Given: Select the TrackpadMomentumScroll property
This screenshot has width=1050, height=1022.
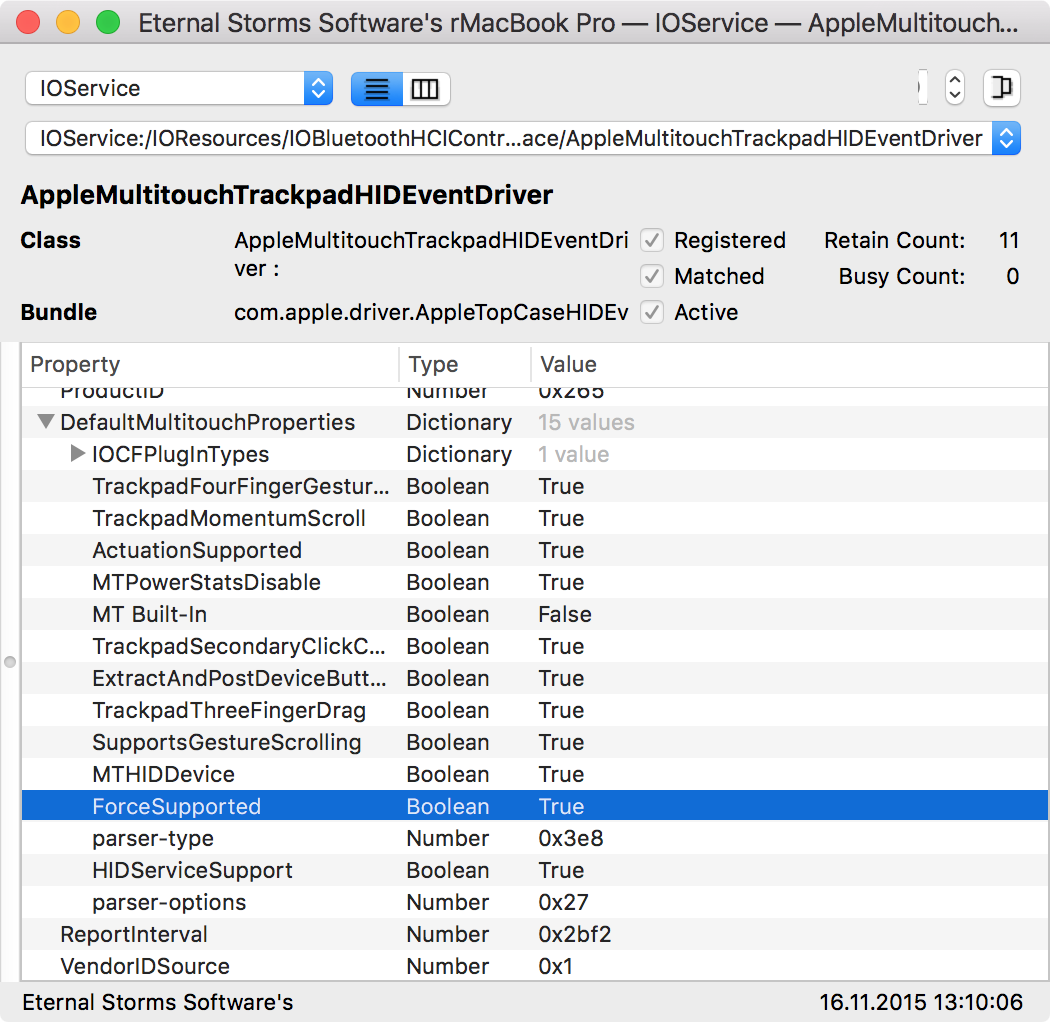Looking at the screenshot, I should [x=534, y=518].
